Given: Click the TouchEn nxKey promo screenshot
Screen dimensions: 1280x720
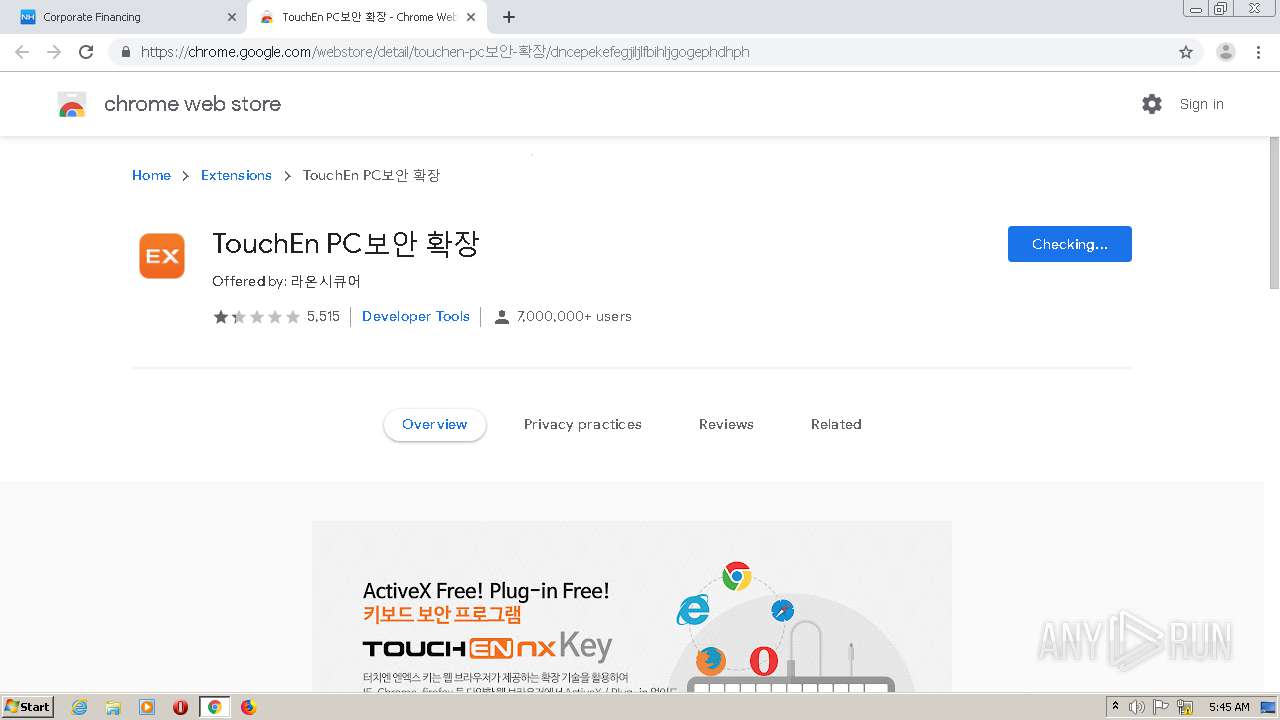Looking at the screenshot, I should (631, 606).
